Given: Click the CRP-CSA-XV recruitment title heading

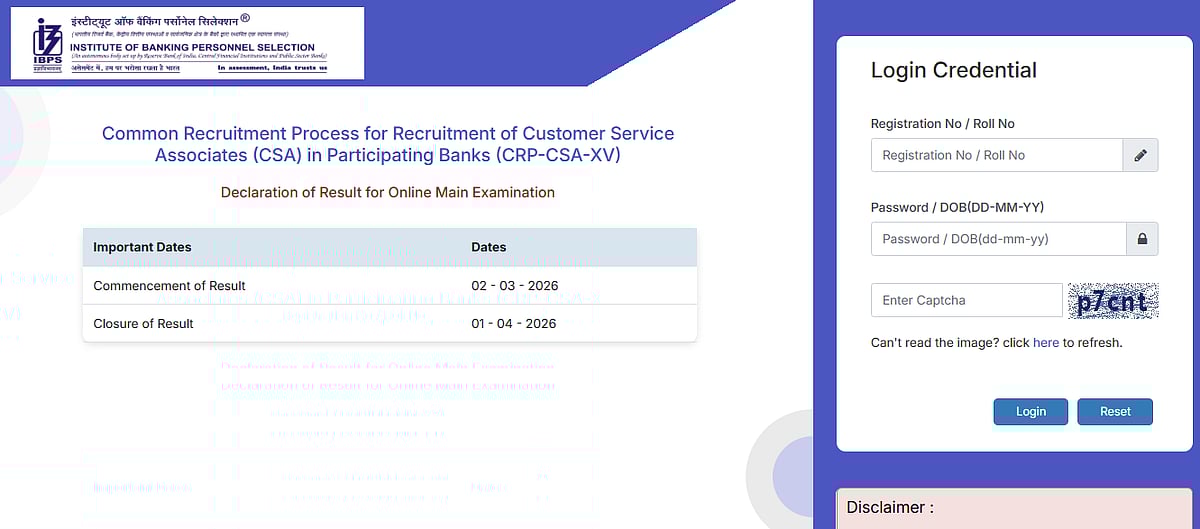Looking at the screenshot, I should point(388,144).
